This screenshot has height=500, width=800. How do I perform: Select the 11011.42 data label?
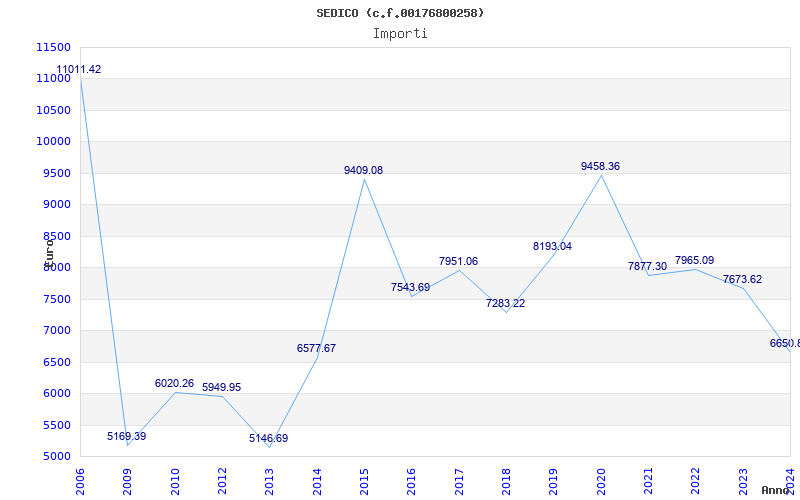pyautogui.click(x=79, y=69)
